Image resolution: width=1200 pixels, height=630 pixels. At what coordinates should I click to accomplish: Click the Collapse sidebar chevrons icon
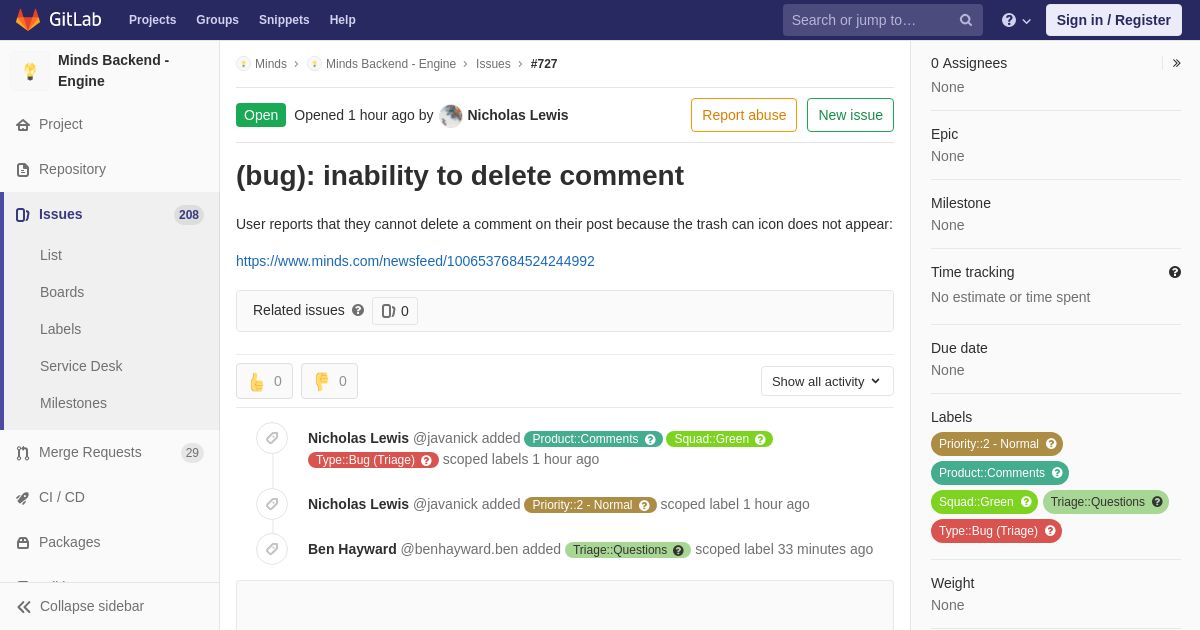click(24, 607)
